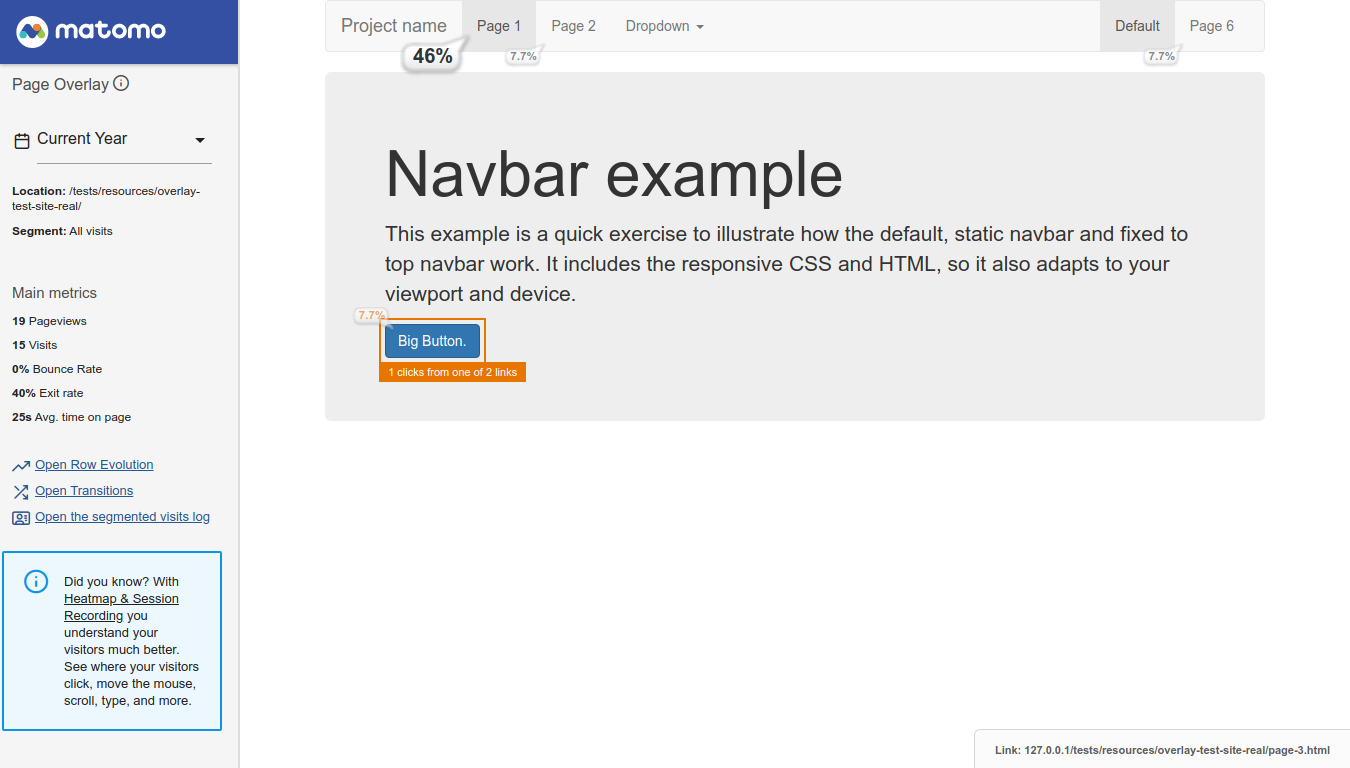The height and width of the screenshot is (768, 1350).
Task: Open Page Overlay info icon
Action: [x=121, y=84]
